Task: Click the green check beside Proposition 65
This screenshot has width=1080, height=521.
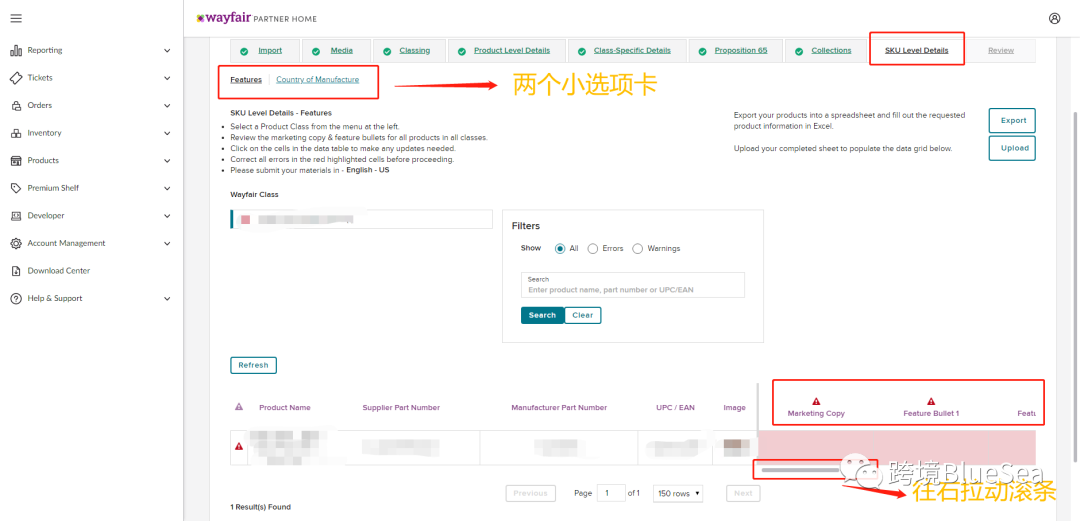Action: pyautogui.click(x=703, y=52)
